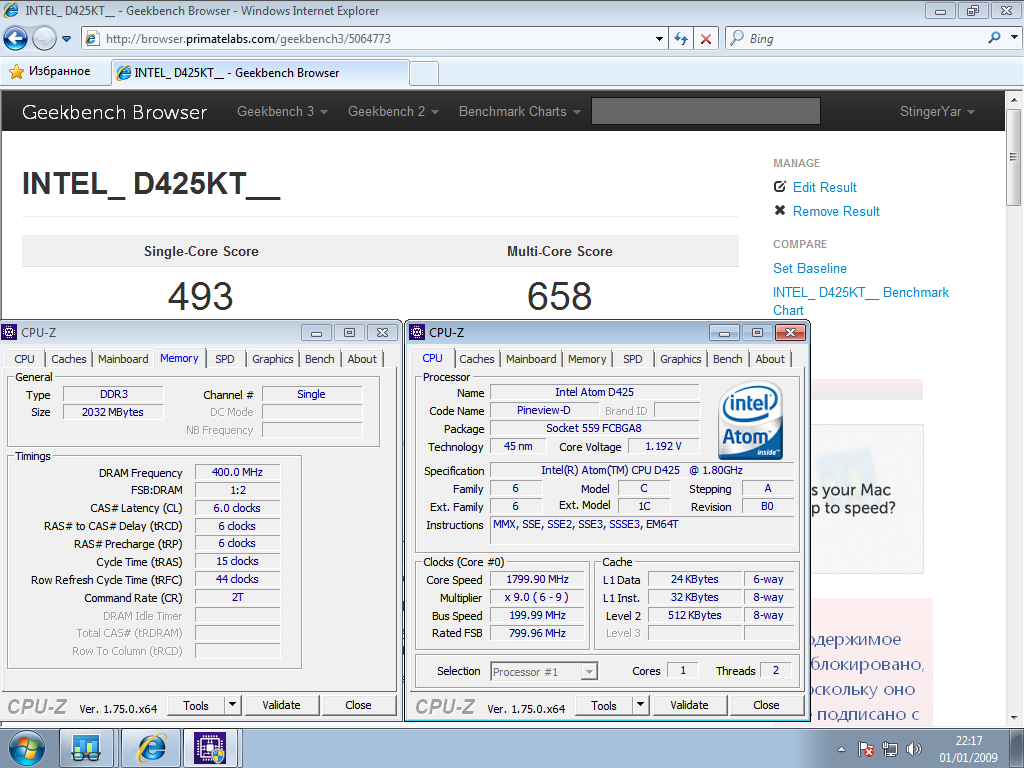The width and height of the screenshot is (1024, 768).
Task: Open the Windows Start orb
Action: tap(27, 748)
